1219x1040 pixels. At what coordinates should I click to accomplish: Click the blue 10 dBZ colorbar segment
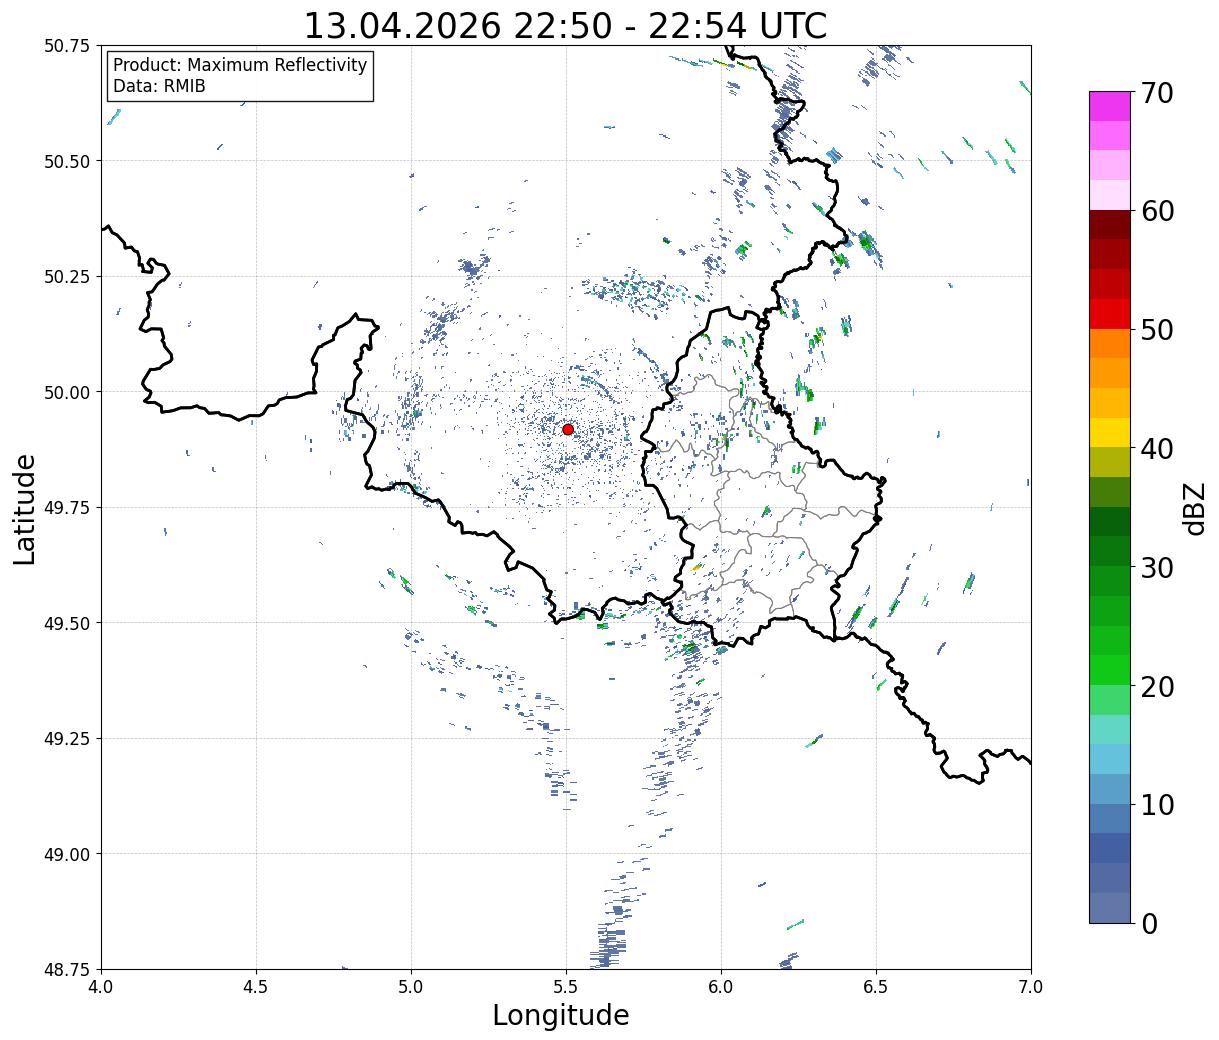(1110, 818)
